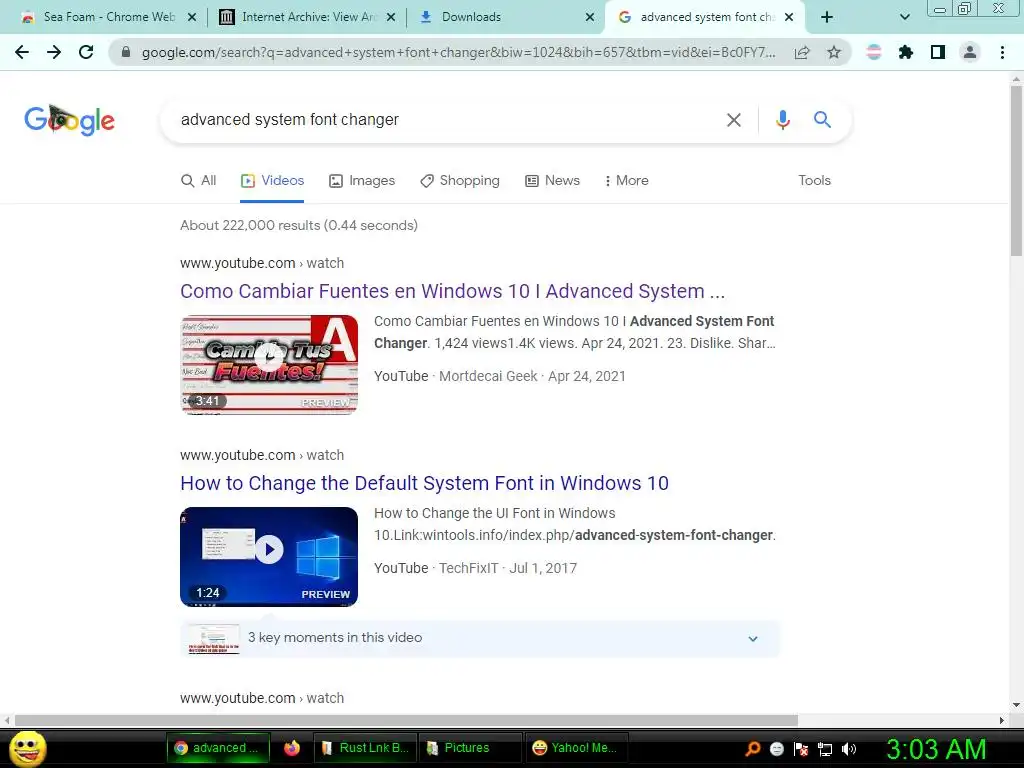Click the vertical scrollbar thumb
Screen dimensions: 1024x768
(1016, 171)
